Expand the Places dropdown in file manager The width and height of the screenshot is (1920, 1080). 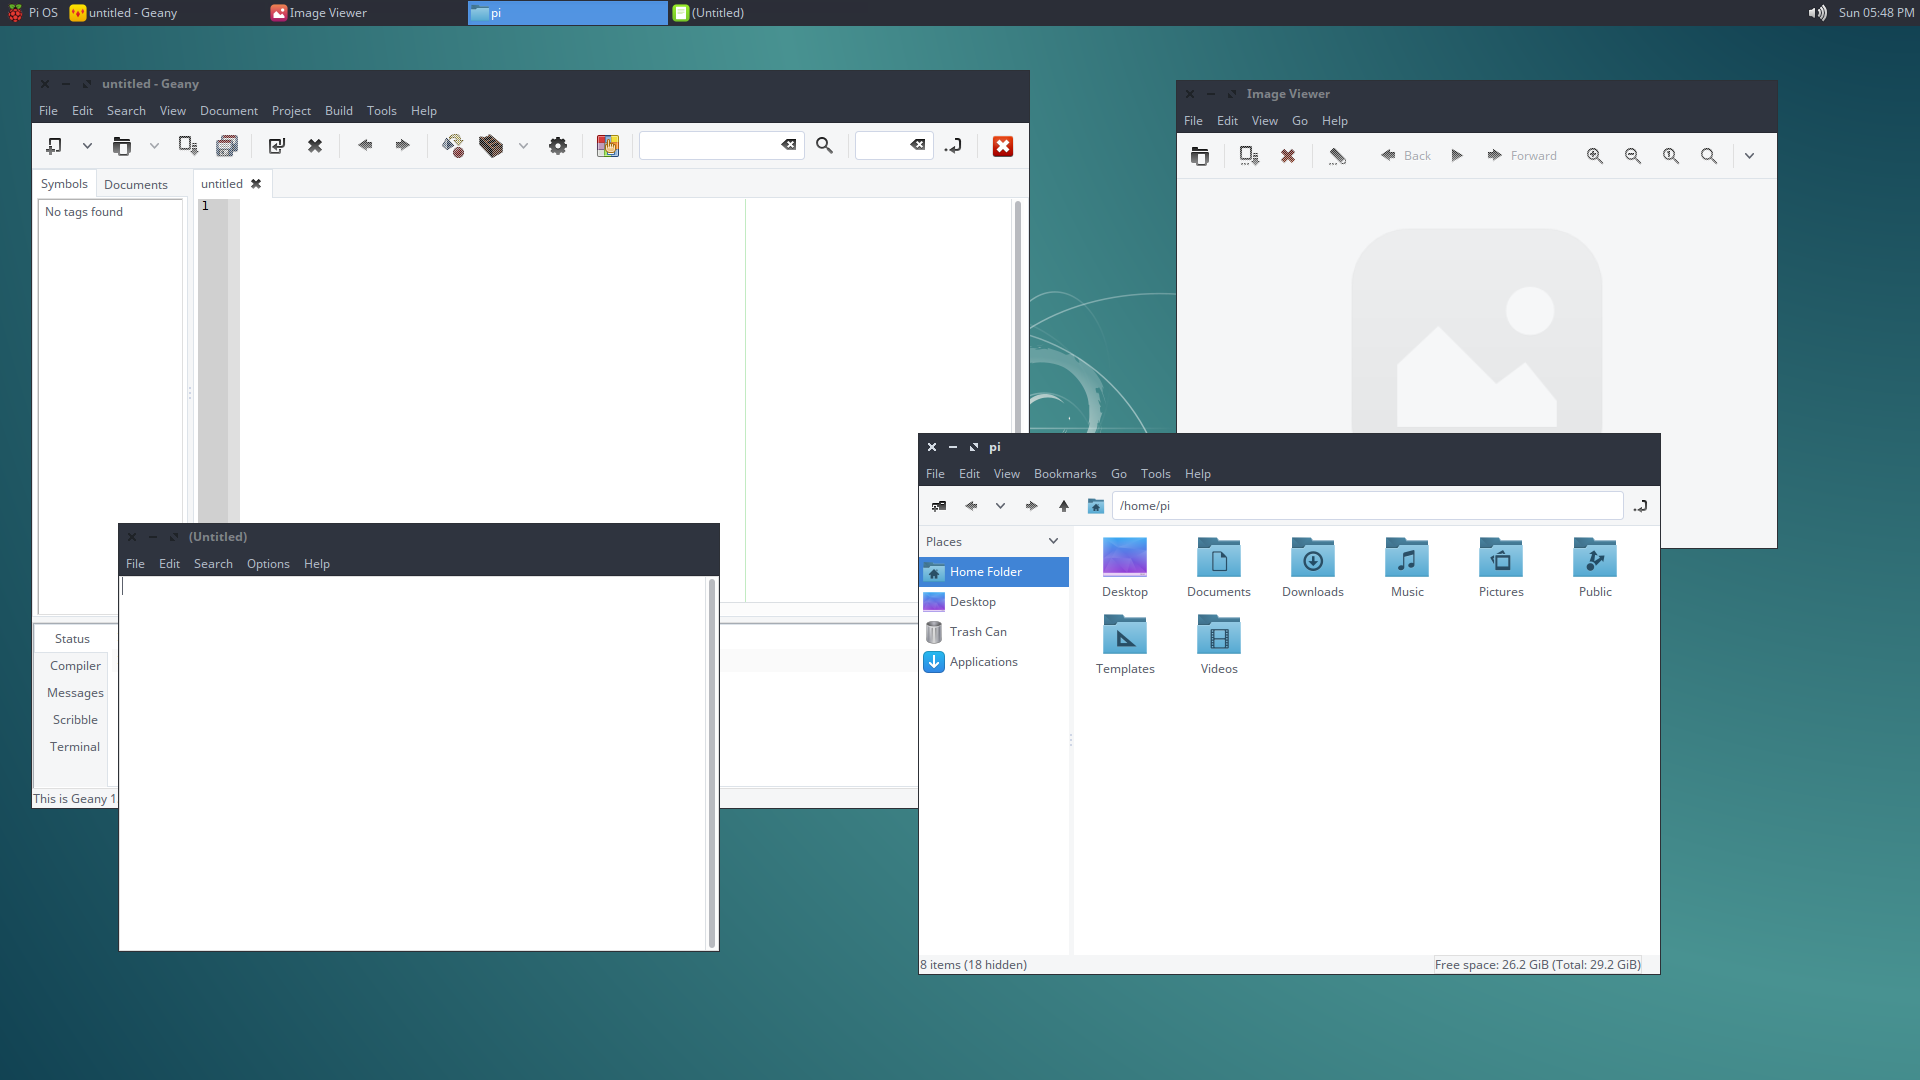(1053, 541)
